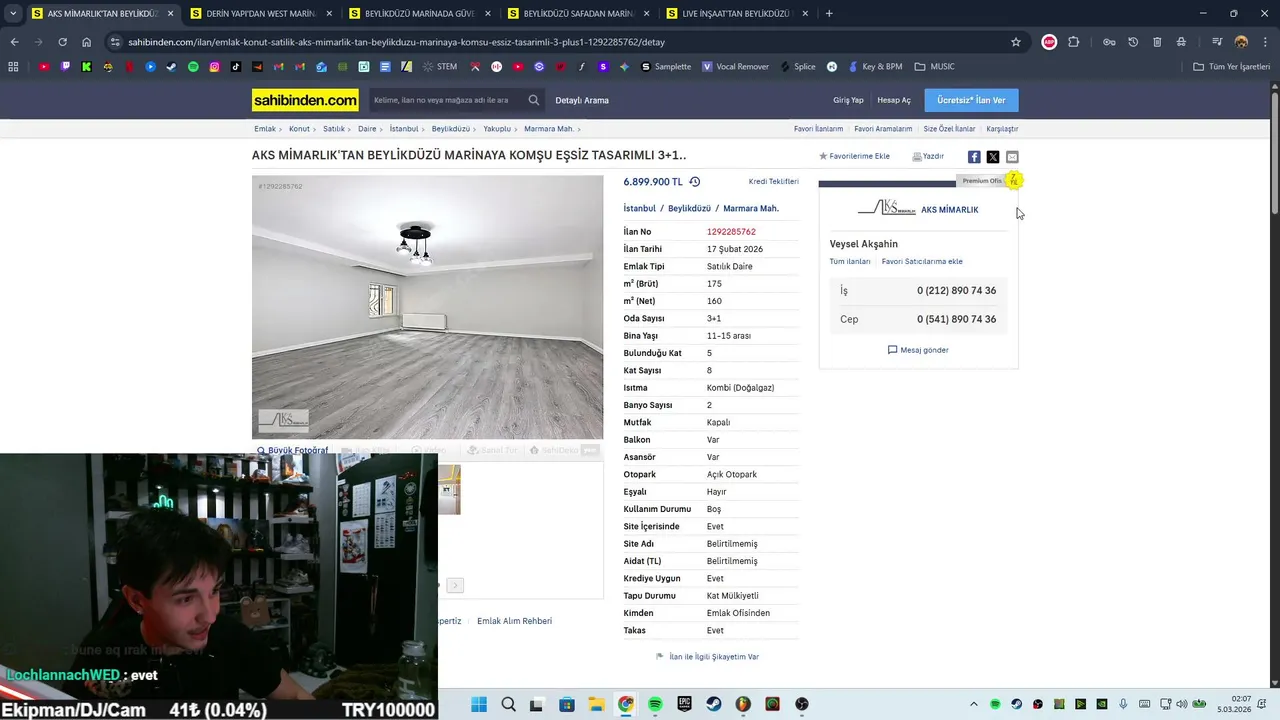Open Tüm ilanları of the seller
This screenshot has height=720, width=1280.
click(x=850, y=262)
